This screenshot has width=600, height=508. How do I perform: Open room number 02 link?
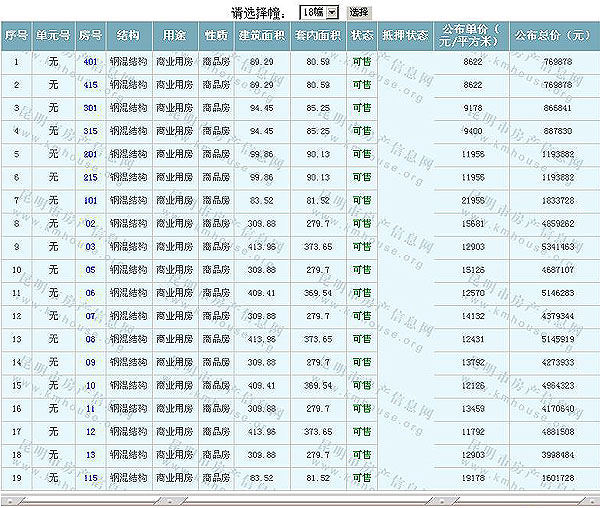click(91, 223)
